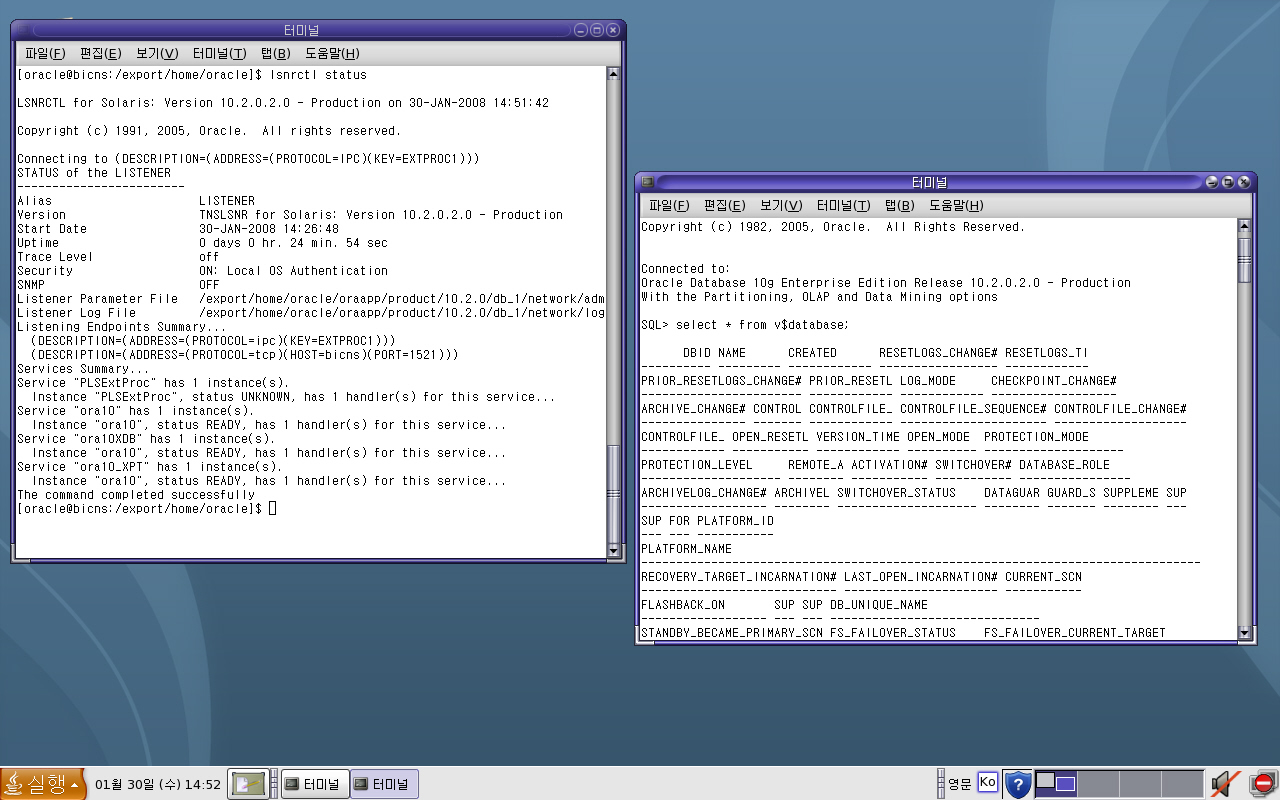Switch to the fourth workspace in the pager

[x=1182, y=784]
